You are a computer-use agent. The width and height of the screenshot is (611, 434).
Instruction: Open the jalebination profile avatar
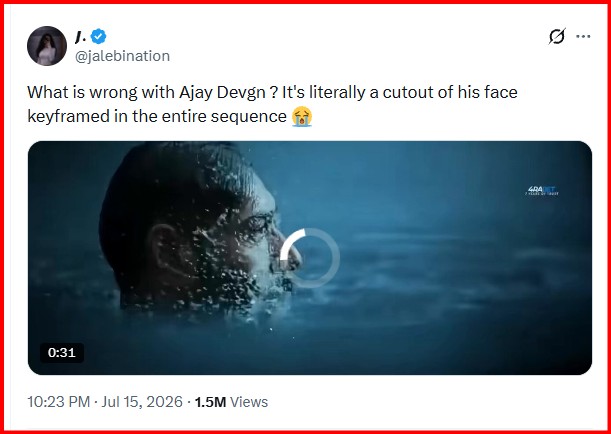[47, 46]
